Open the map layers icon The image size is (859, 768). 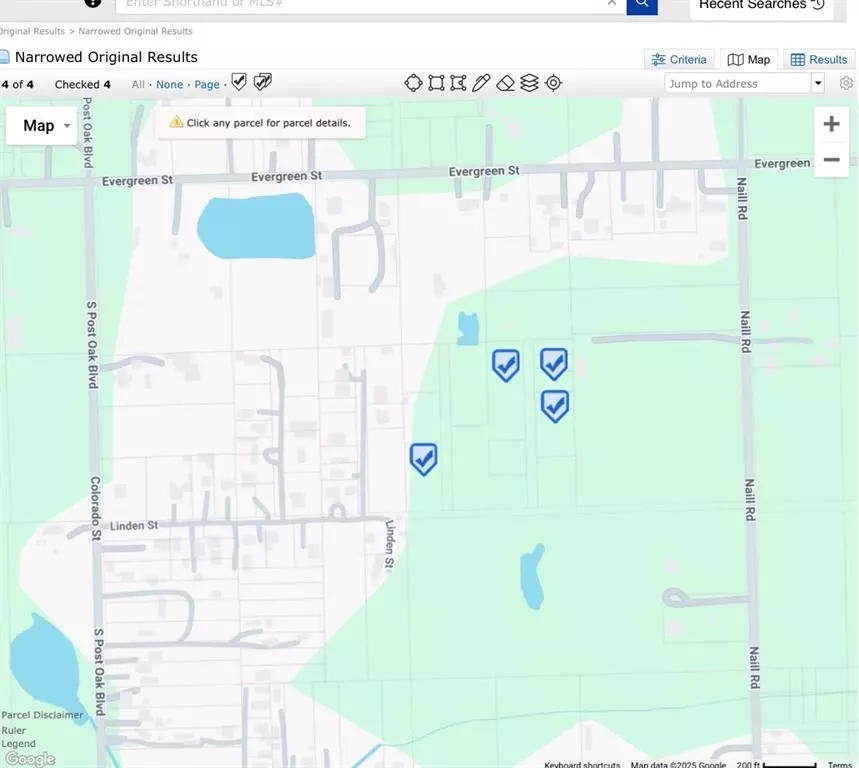pyautogui.click(x=529, y=83)
